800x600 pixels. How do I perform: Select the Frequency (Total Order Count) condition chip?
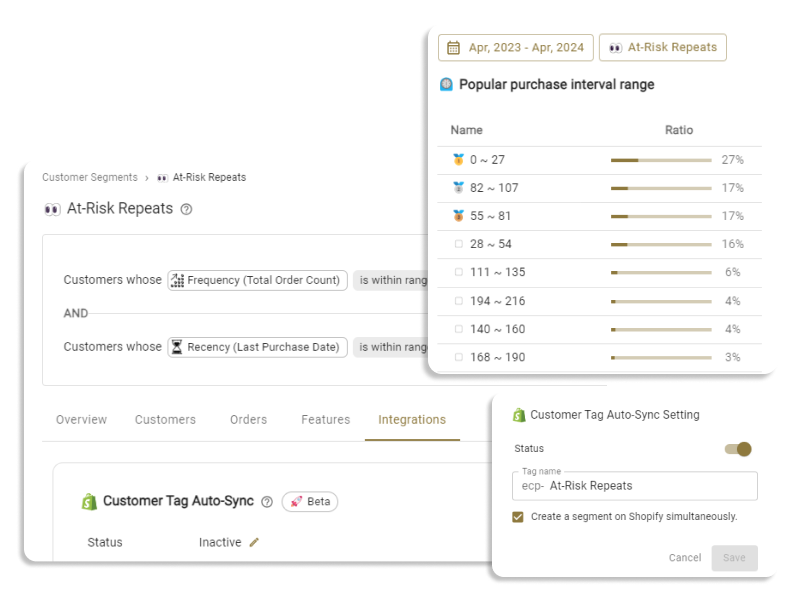tap(258, 280)
